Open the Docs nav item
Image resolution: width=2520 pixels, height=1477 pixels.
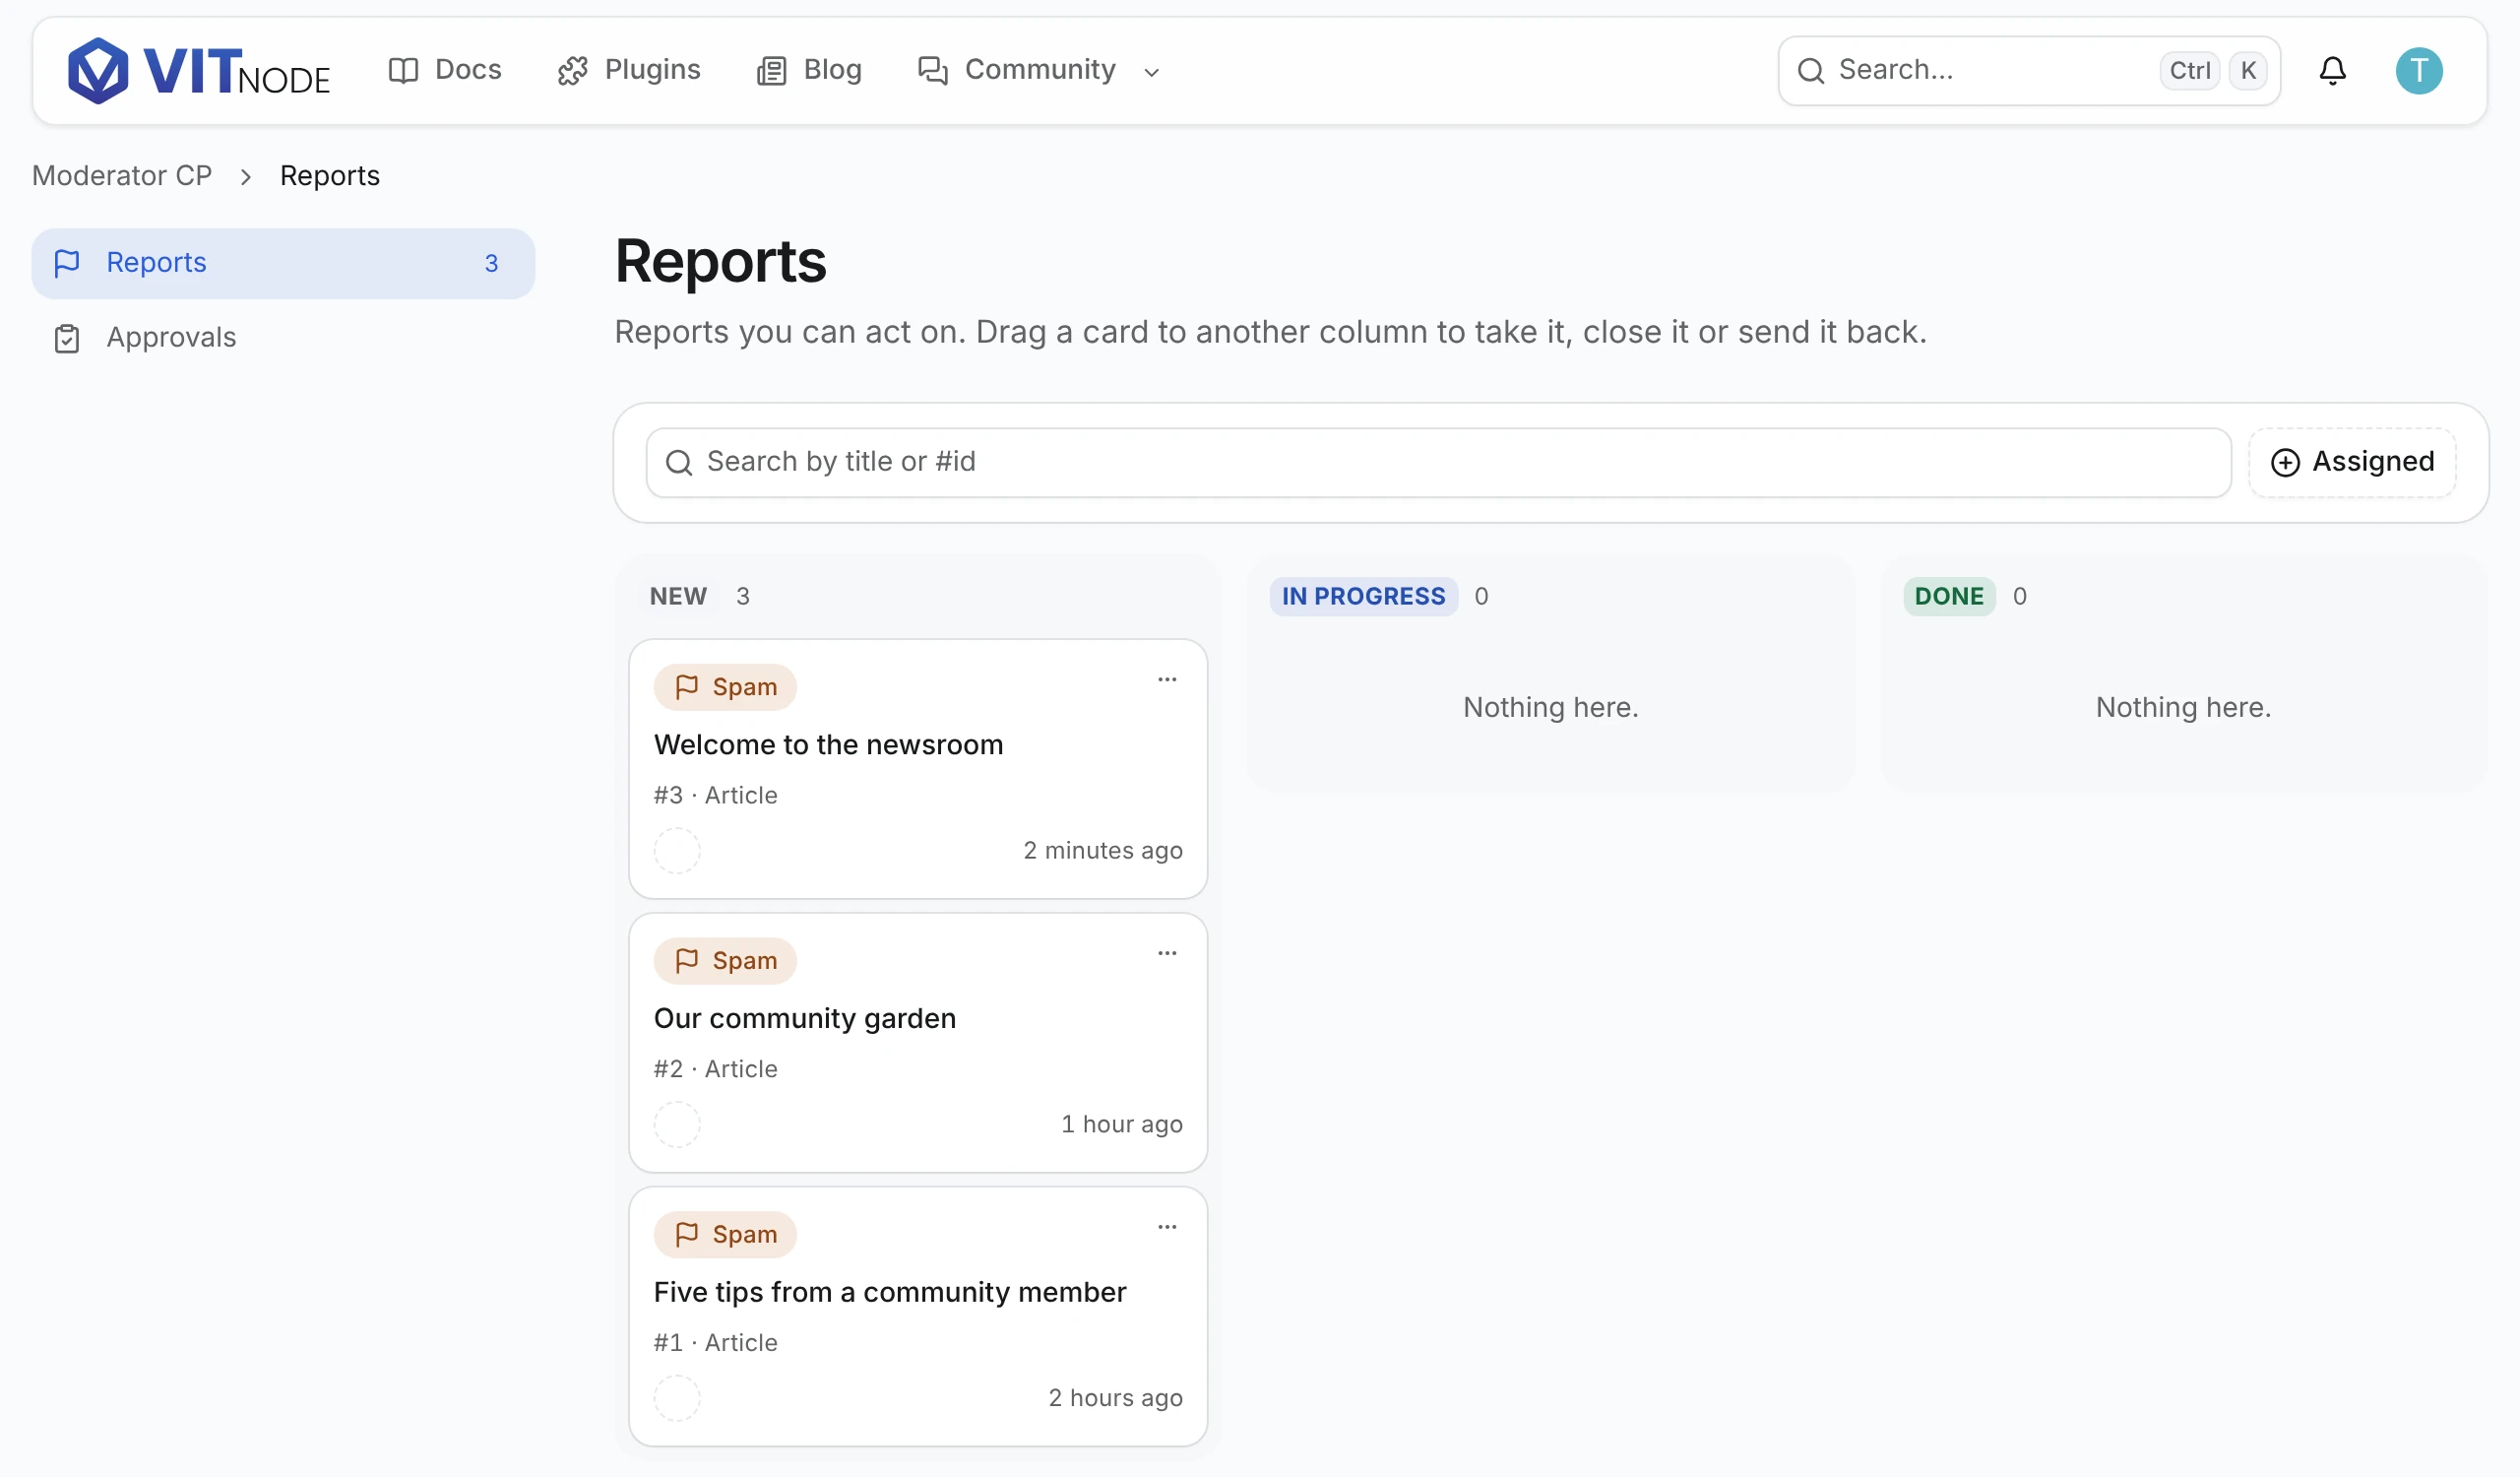(445, 70)
